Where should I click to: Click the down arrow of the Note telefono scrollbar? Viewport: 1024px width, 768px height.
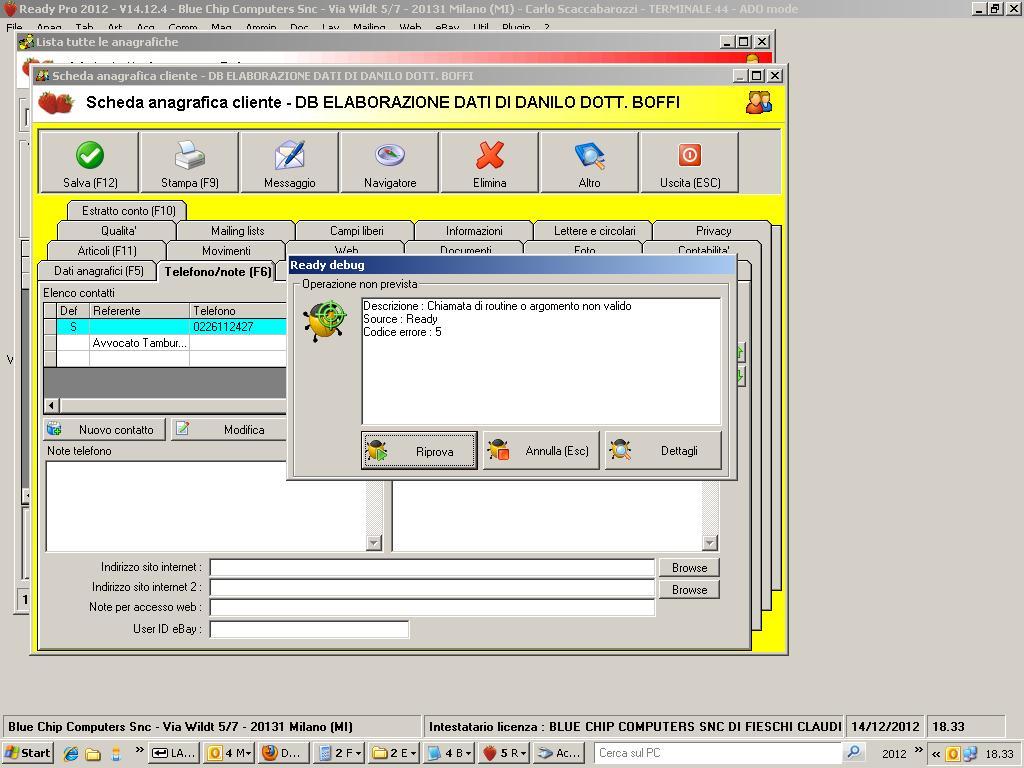(374, 543)
